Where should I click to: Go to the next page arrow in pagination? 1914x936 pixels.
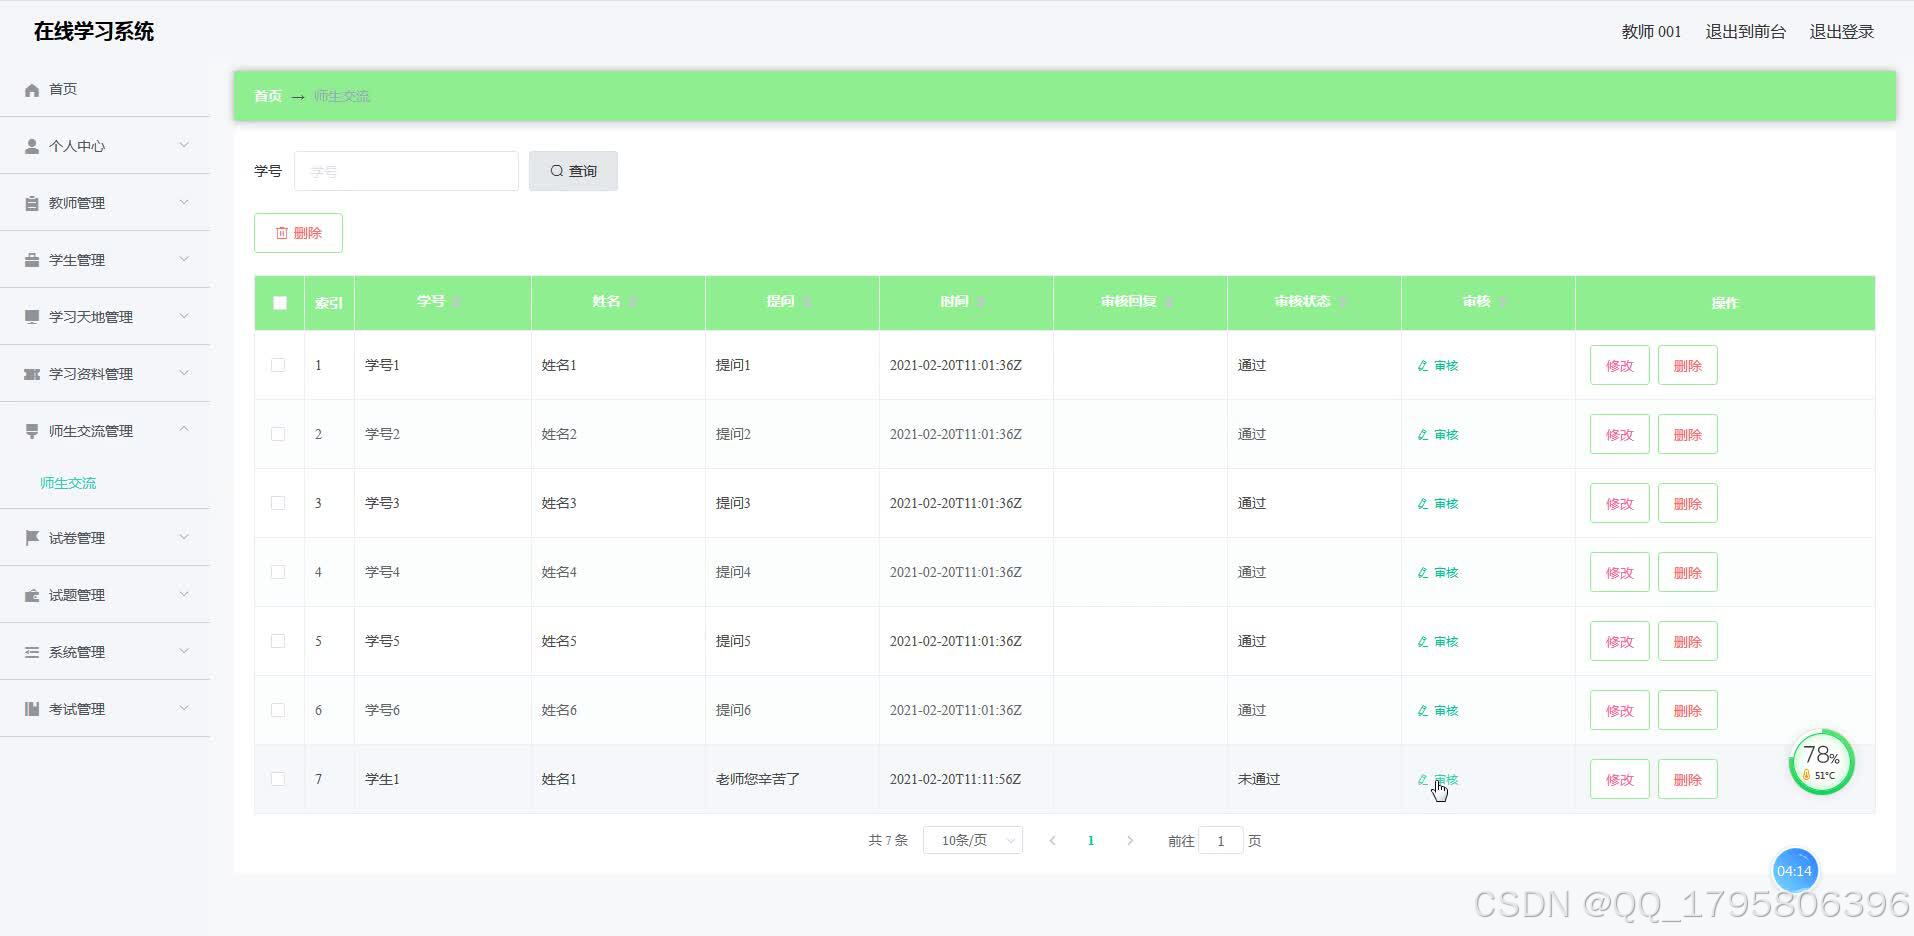1130,841
